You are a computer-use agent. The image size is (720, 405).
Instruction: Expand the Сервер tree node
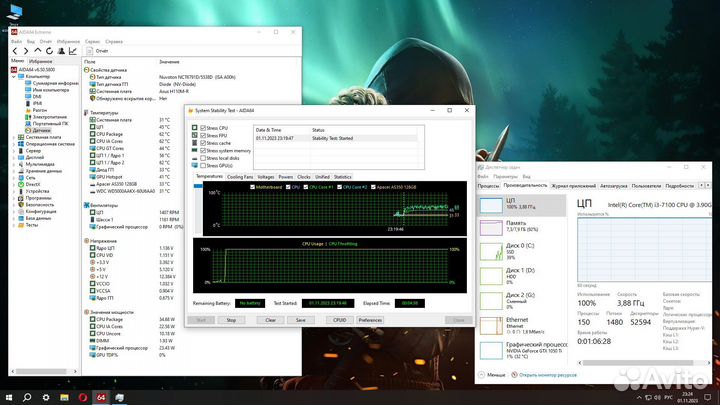pos(14,151)
